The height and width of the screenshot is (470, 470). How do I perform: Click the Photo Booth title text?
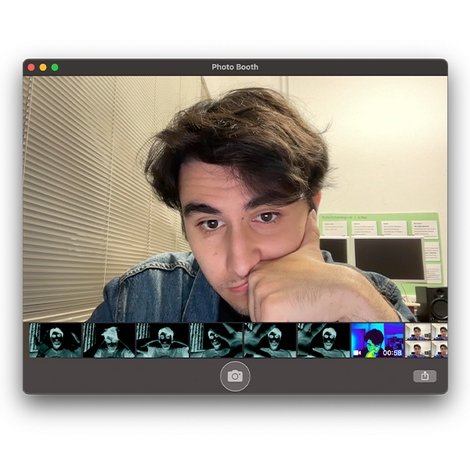point(235,67)
